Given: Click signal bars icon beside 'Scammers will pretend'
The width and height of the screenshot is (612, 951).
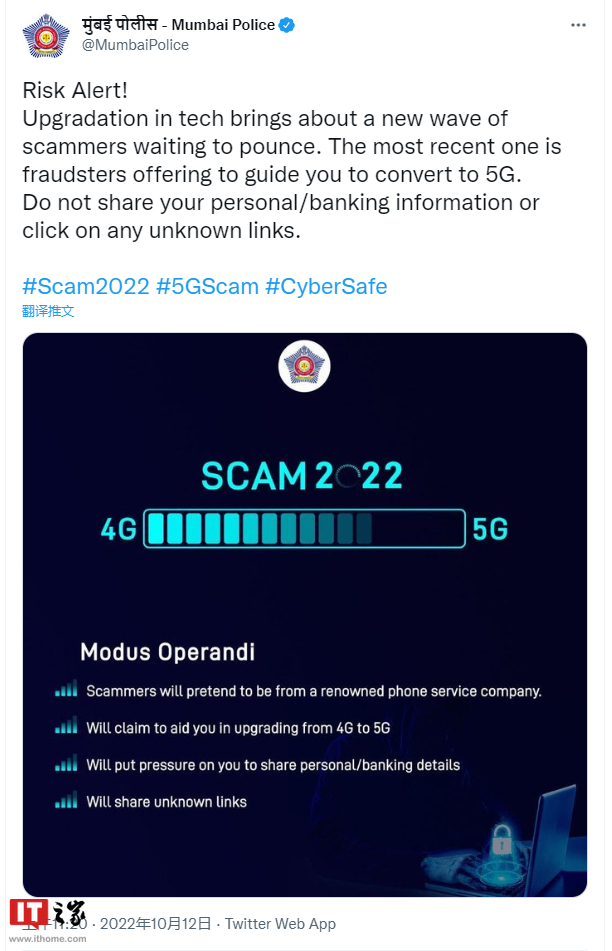Looking at the screenshot, I should click(66, 690).
